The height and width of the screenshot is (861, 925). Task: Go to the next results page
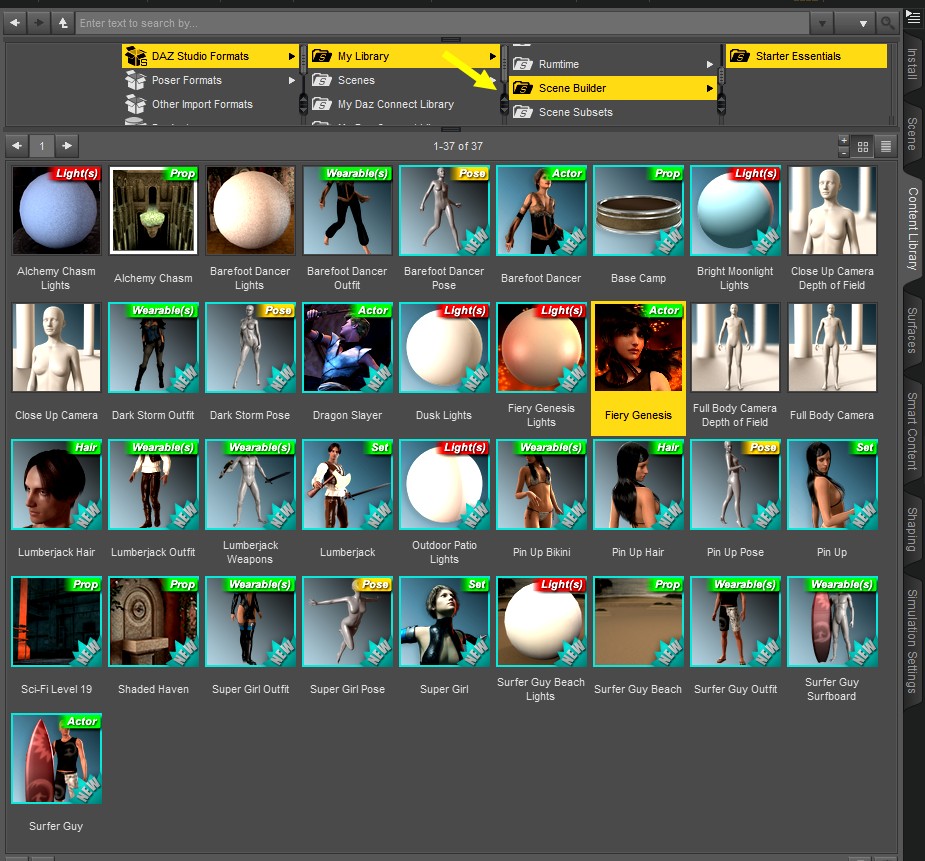(67, 146)
